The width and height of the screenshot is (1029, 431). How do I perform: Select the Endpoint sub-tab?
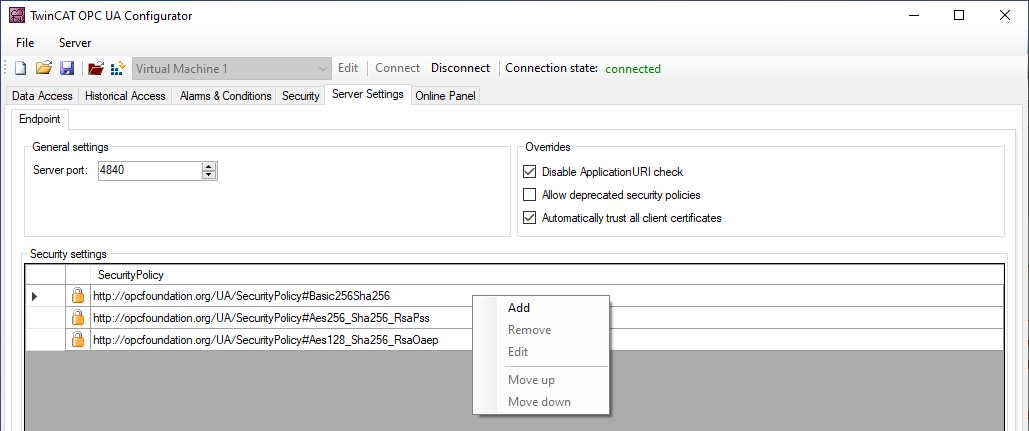point(40,119)
